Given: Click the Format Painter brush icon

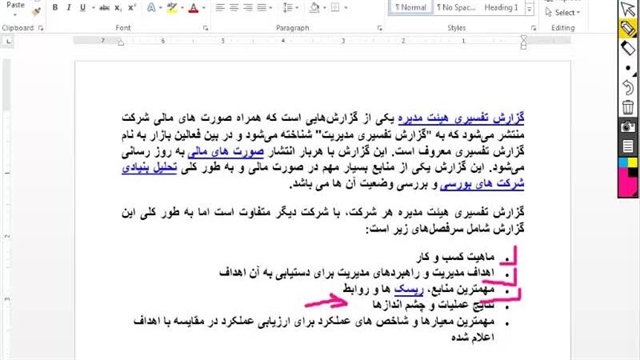Looking at the screenshot, I should [x=36, y=11].
